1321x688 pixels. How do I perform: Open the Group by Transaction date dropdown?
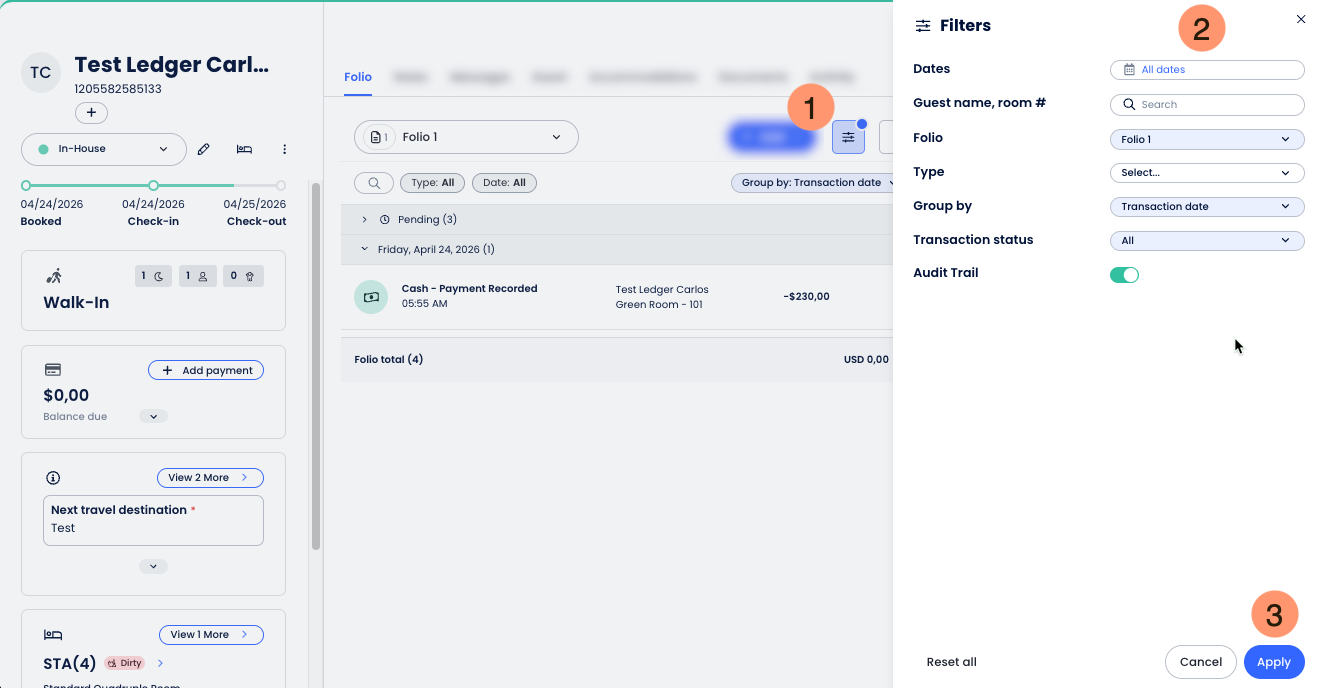coord(813,182)
